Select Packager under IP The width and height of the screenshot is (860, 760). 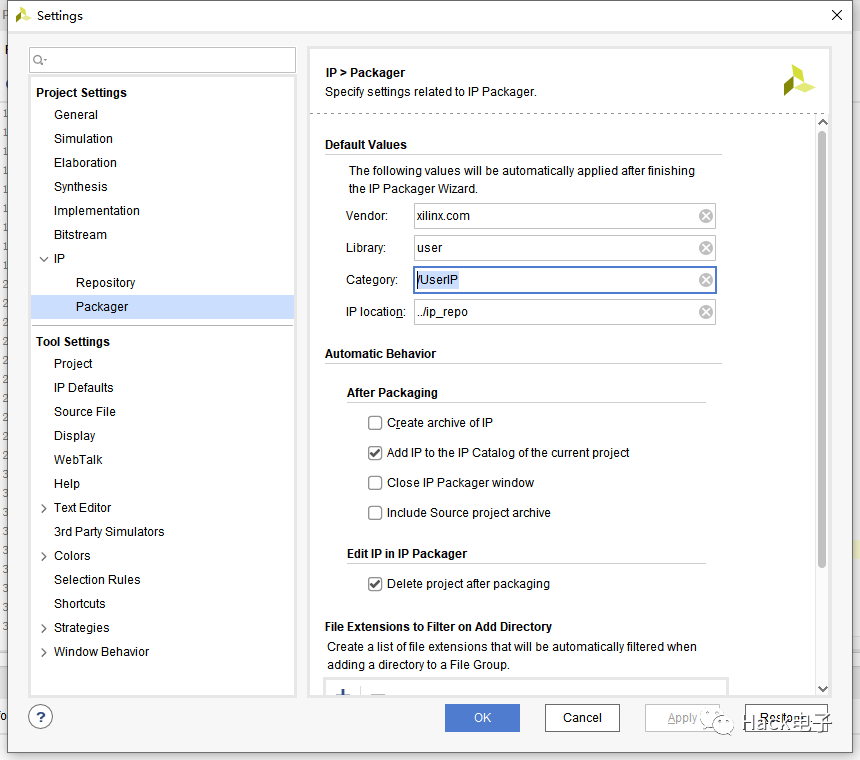tap(102, 307)
